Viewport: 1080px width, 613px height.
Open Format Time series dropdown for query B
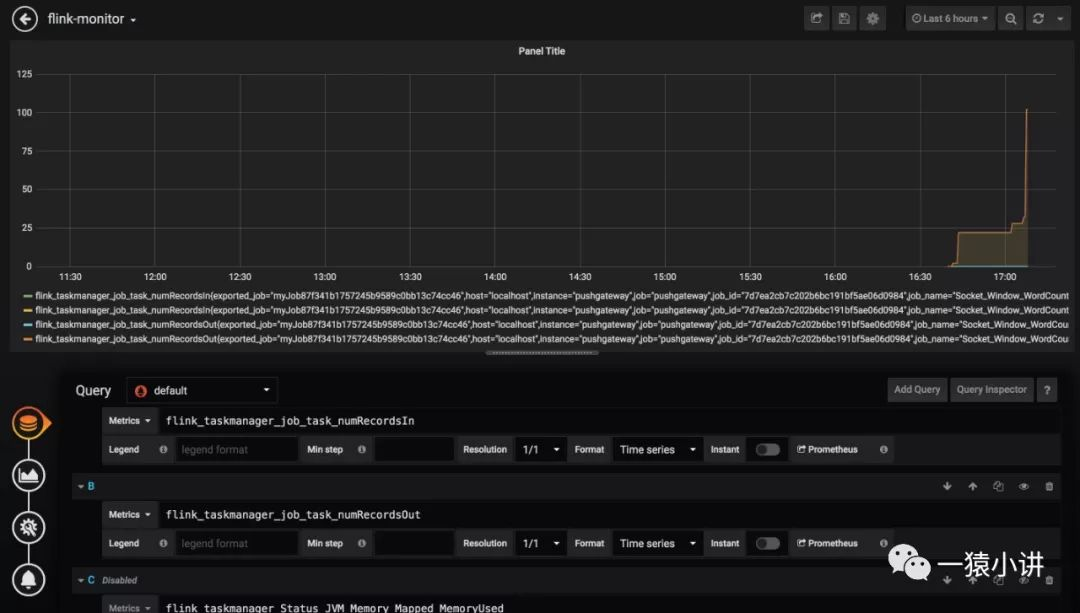[x=658, y=543]
